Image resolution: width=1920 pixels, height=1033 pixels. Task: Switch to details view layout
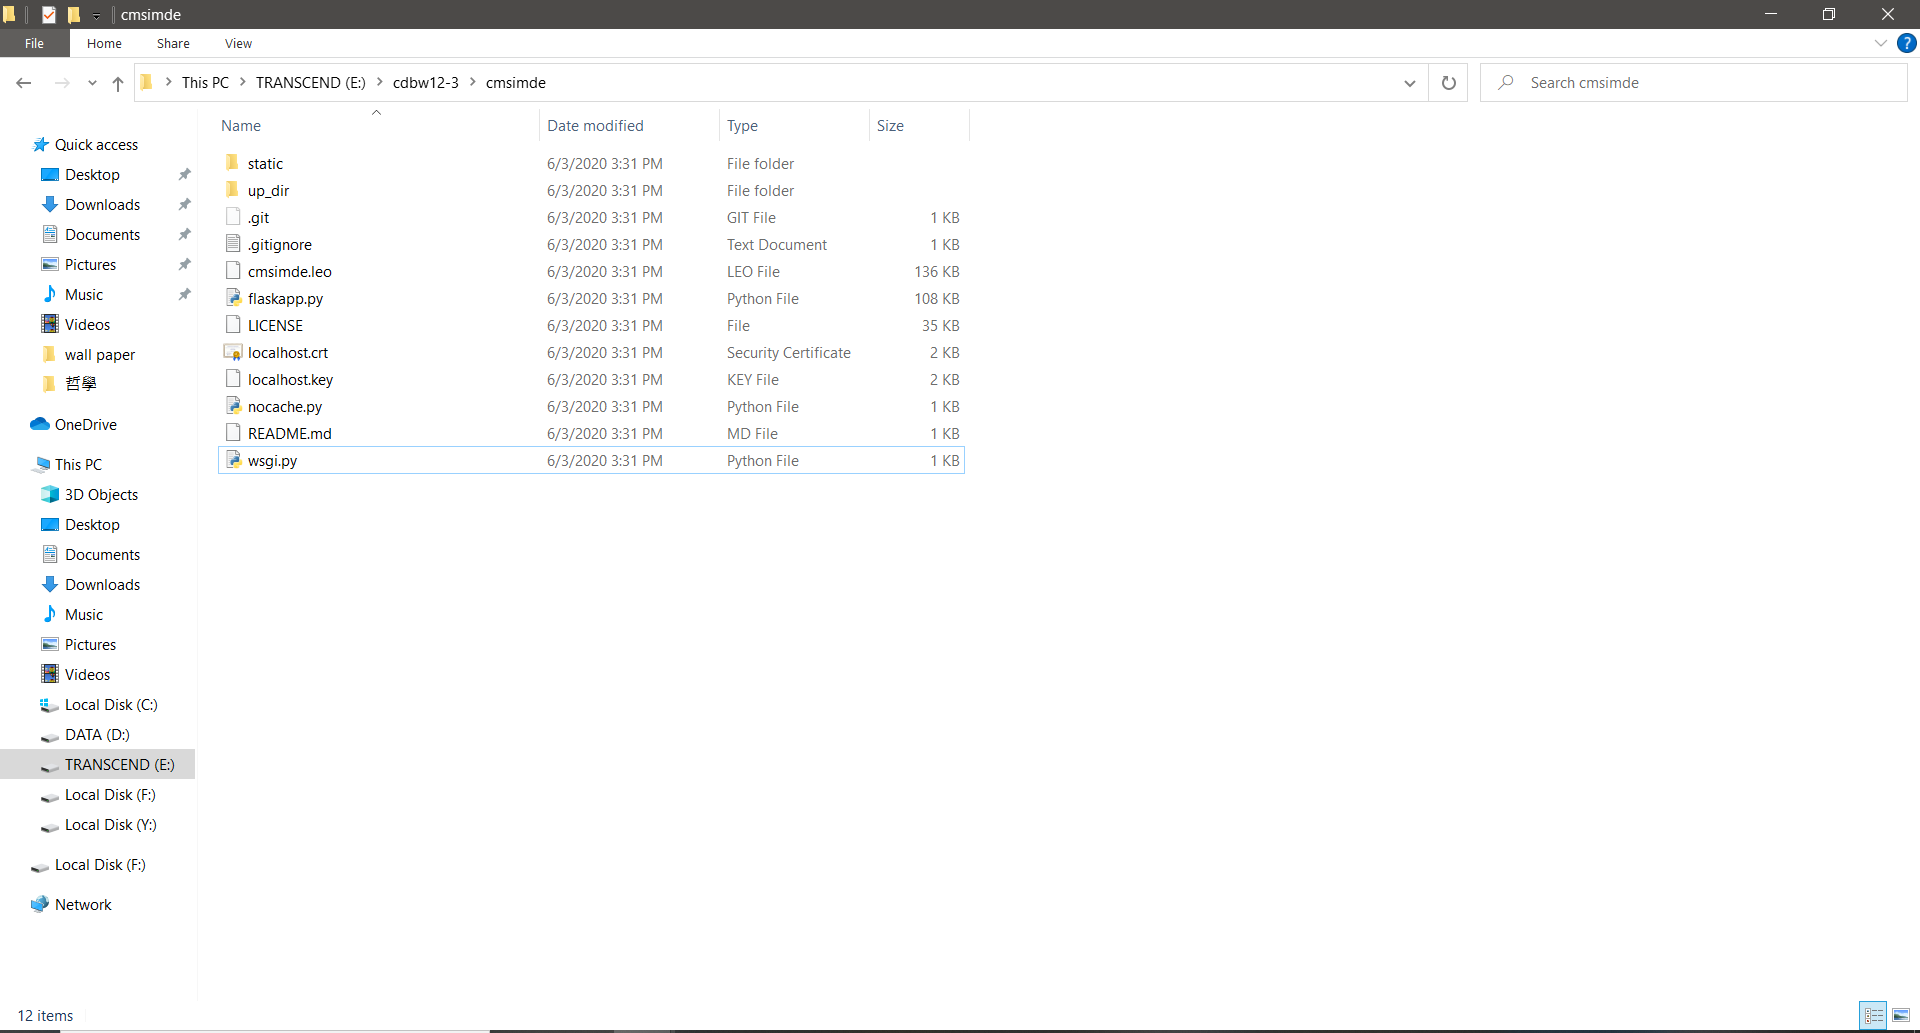(1873, 1015)
